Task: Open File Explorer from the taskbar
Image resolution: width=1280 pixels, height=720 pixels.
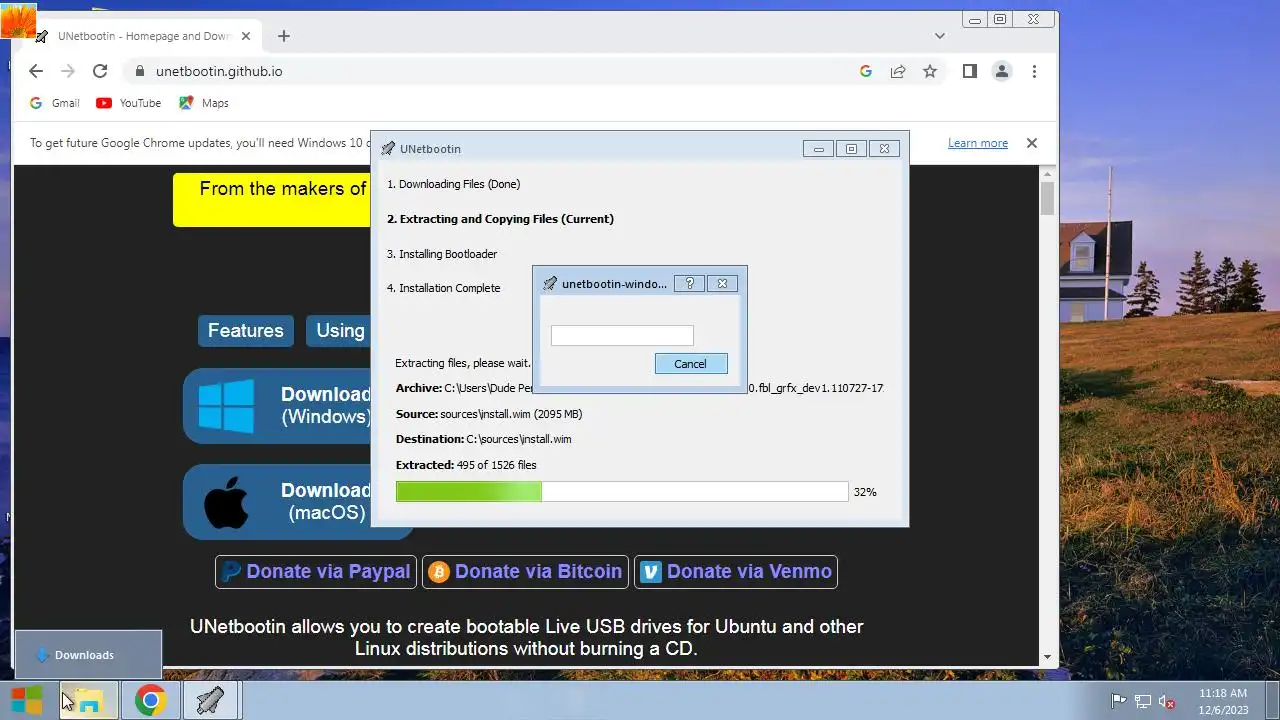Action: point(89,700)
